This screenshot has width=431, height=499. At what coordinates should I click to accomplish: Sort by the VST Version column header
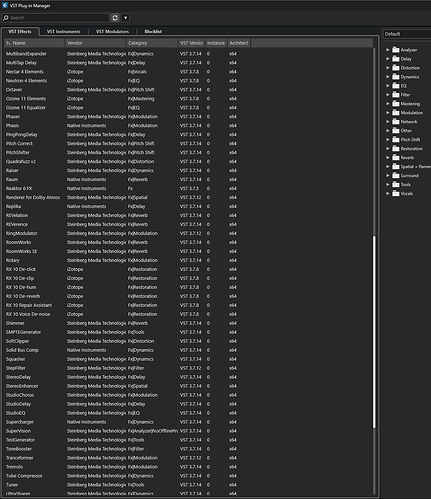pos(191,43)
